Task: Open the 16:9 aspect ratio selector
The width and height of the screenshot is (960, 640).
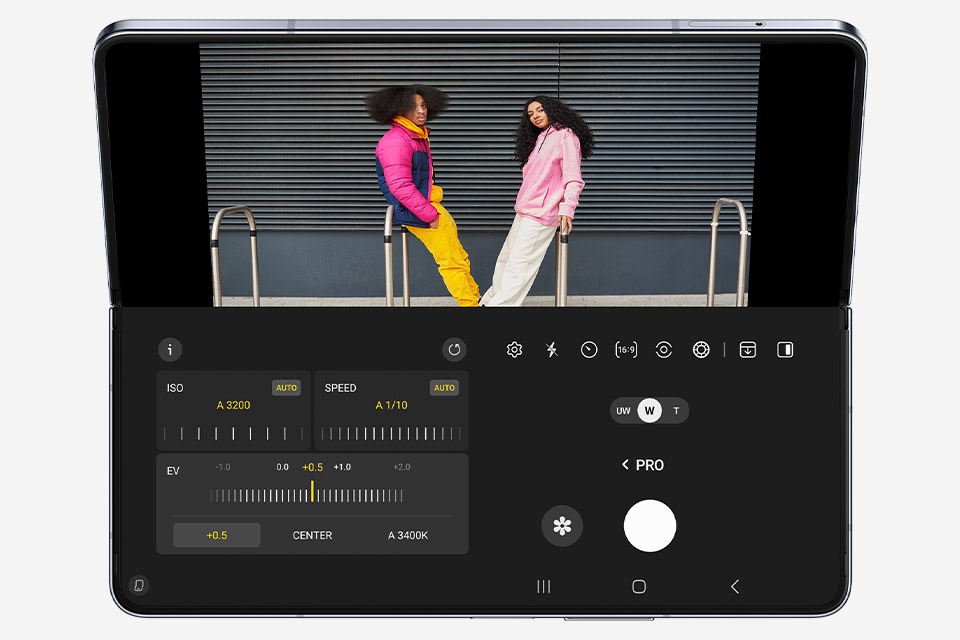Action: pyautogui.click(x=626, y=350)
